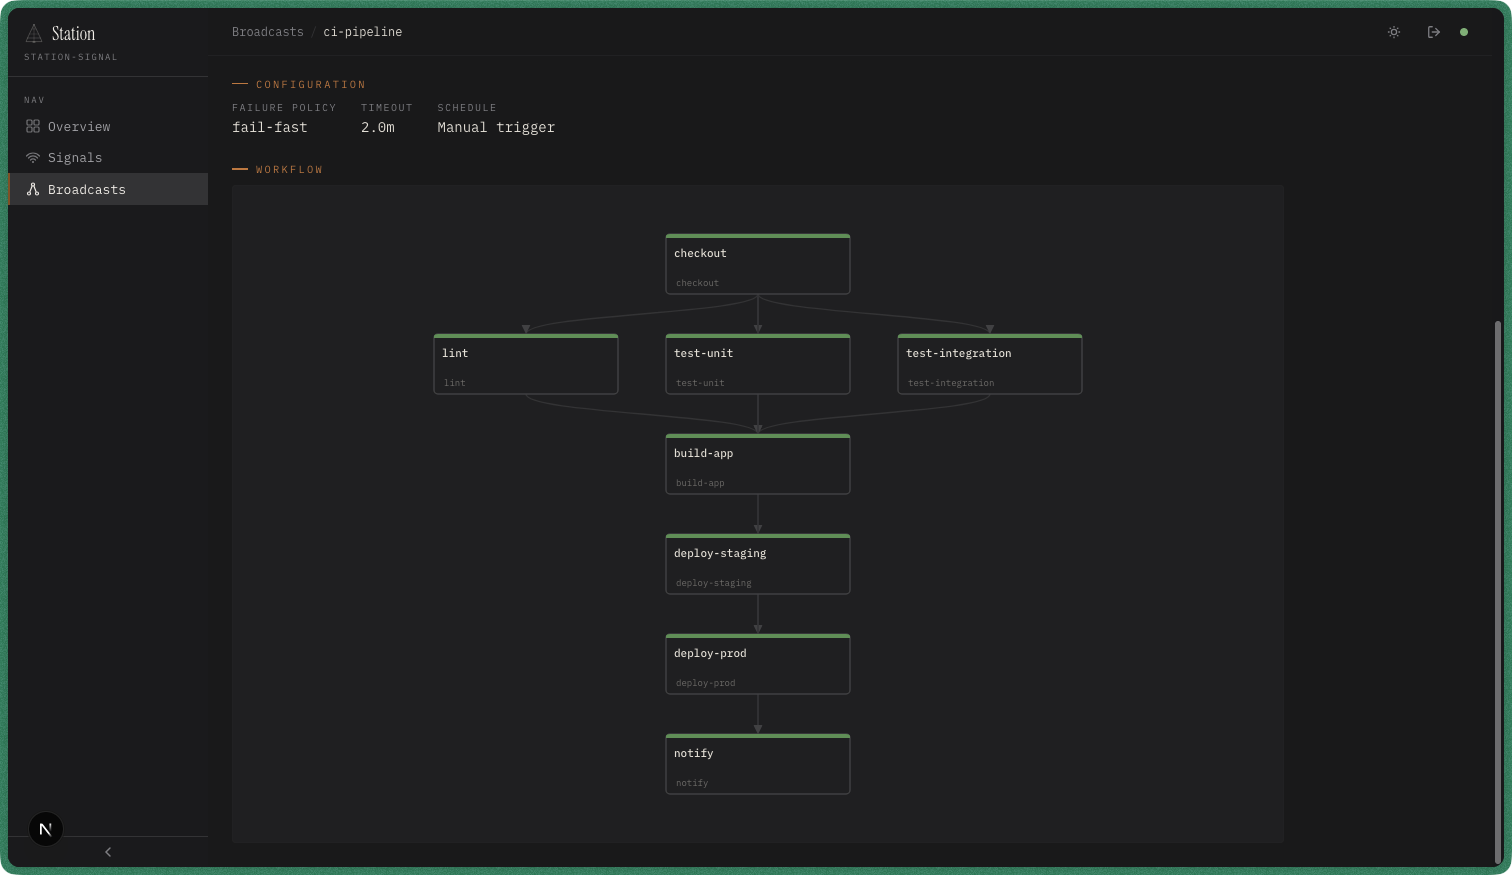Navigate to Broadcasts via the breadcrumb link
1512x875 pixels.
(267, 31)
